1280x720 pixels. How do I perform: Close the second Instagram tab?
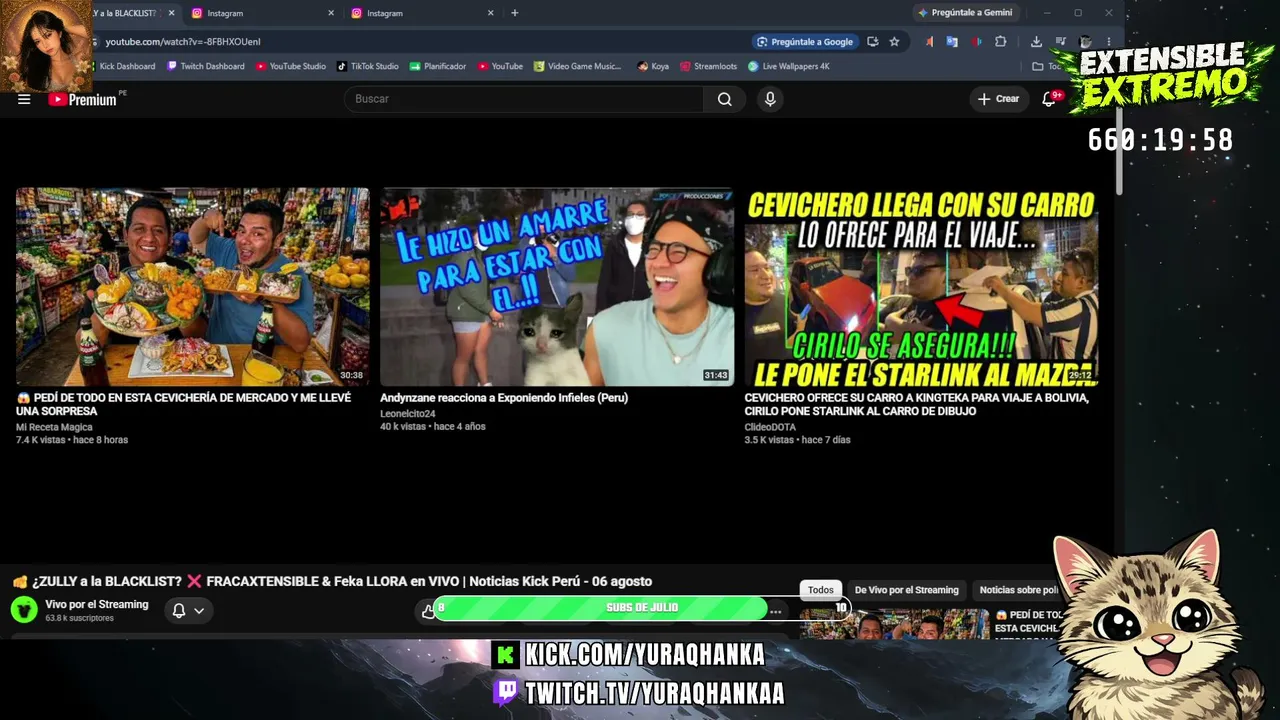(490, 13)
